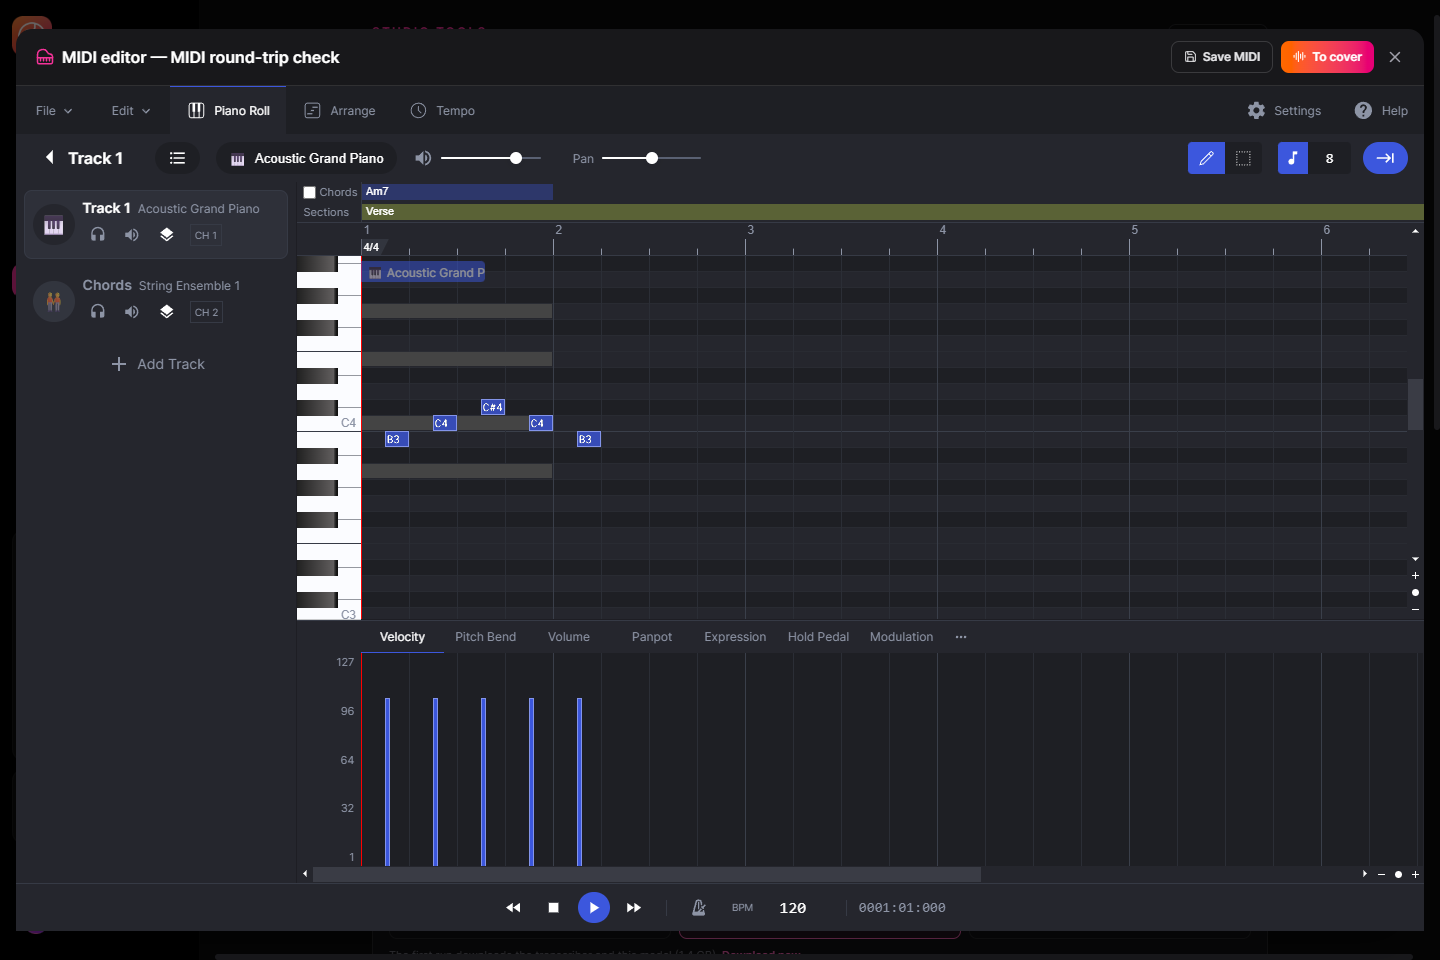Open the track list icon
The height and width of the screenshot is (960, 1440).
click(x=177, y=158)
